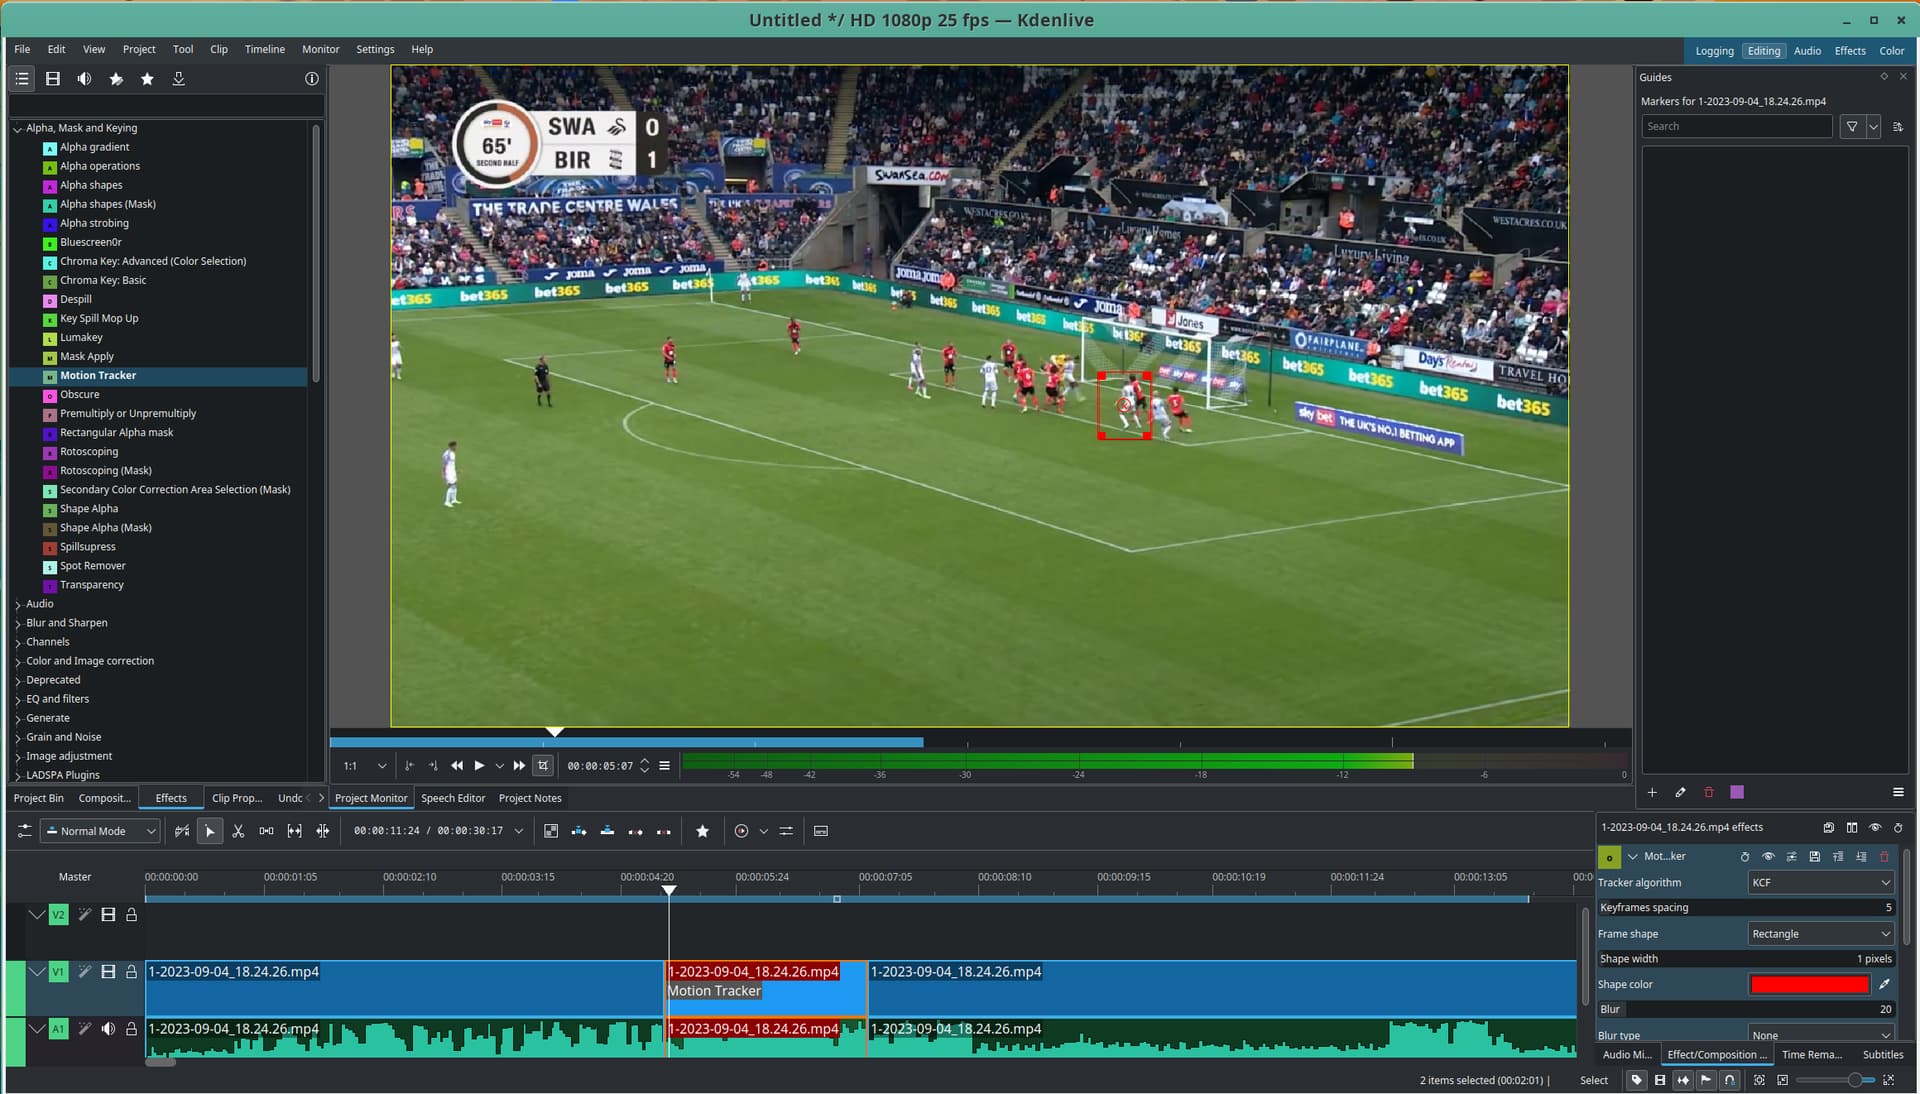Click the rewind button in monitor

(x=457, y=766)
